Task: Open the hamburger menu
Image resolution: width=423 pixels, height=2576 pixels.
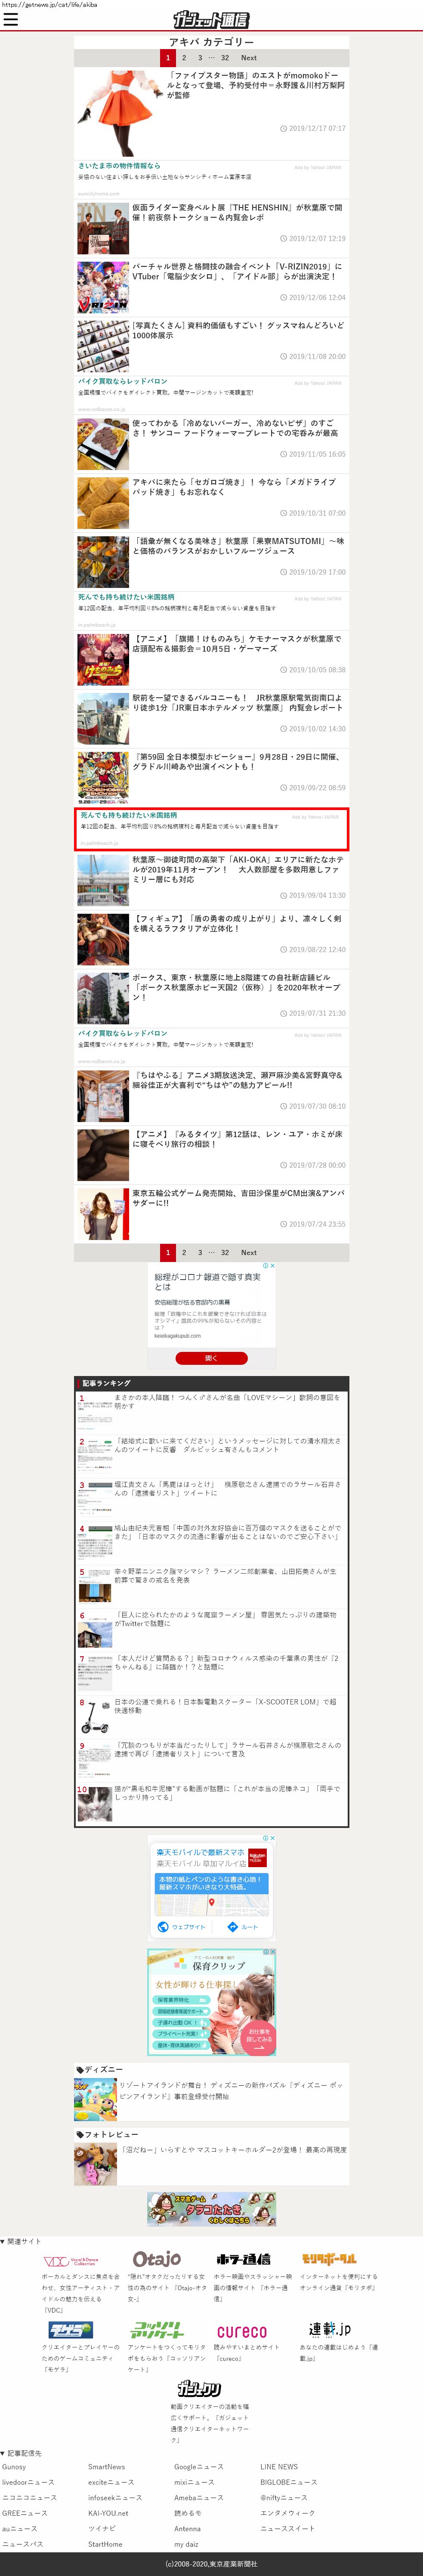Action: tap(11, 19)
